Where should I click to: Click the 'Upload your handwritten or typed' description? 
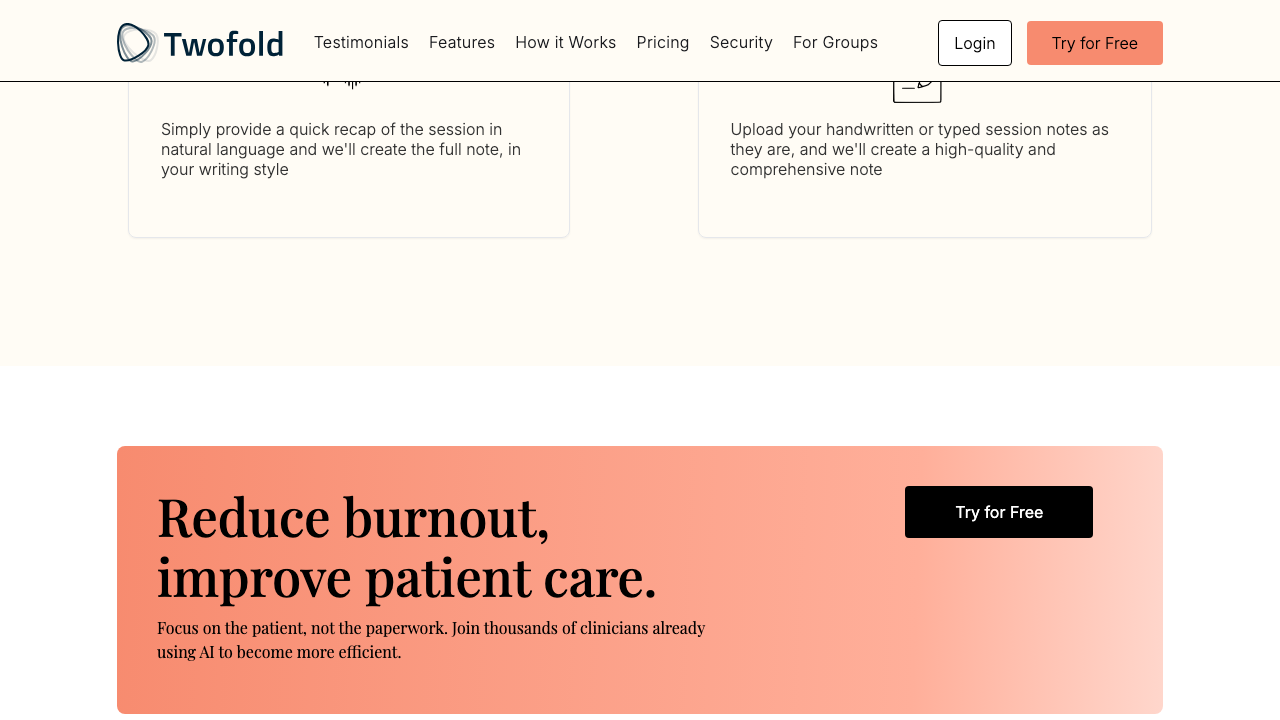click(919, 149)
